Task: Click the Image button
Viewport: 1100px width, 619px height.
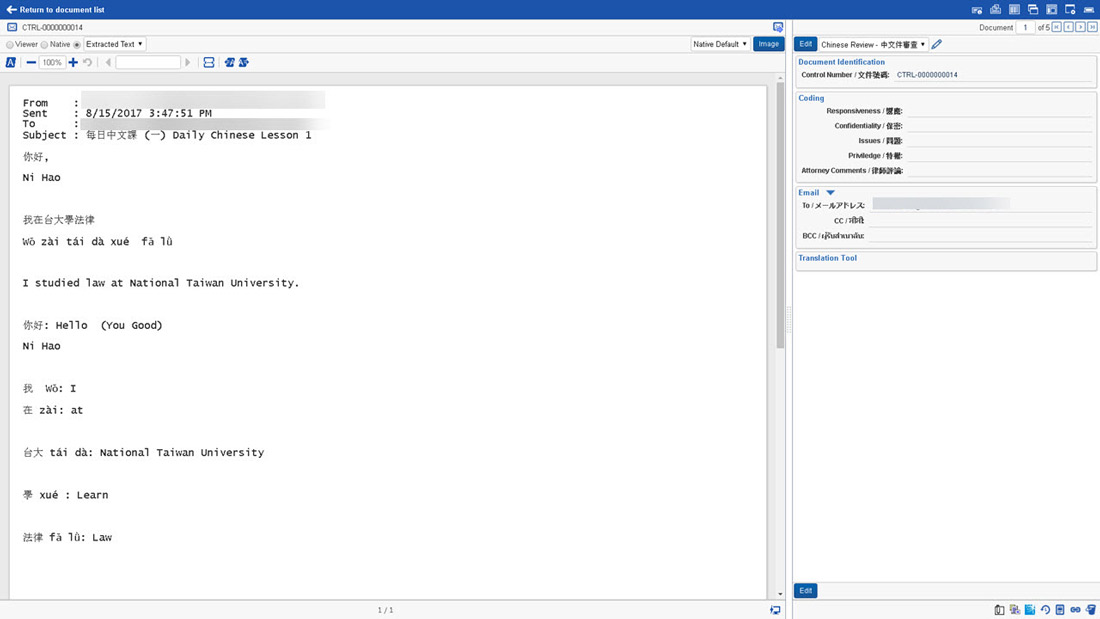Action: (768, 45)
